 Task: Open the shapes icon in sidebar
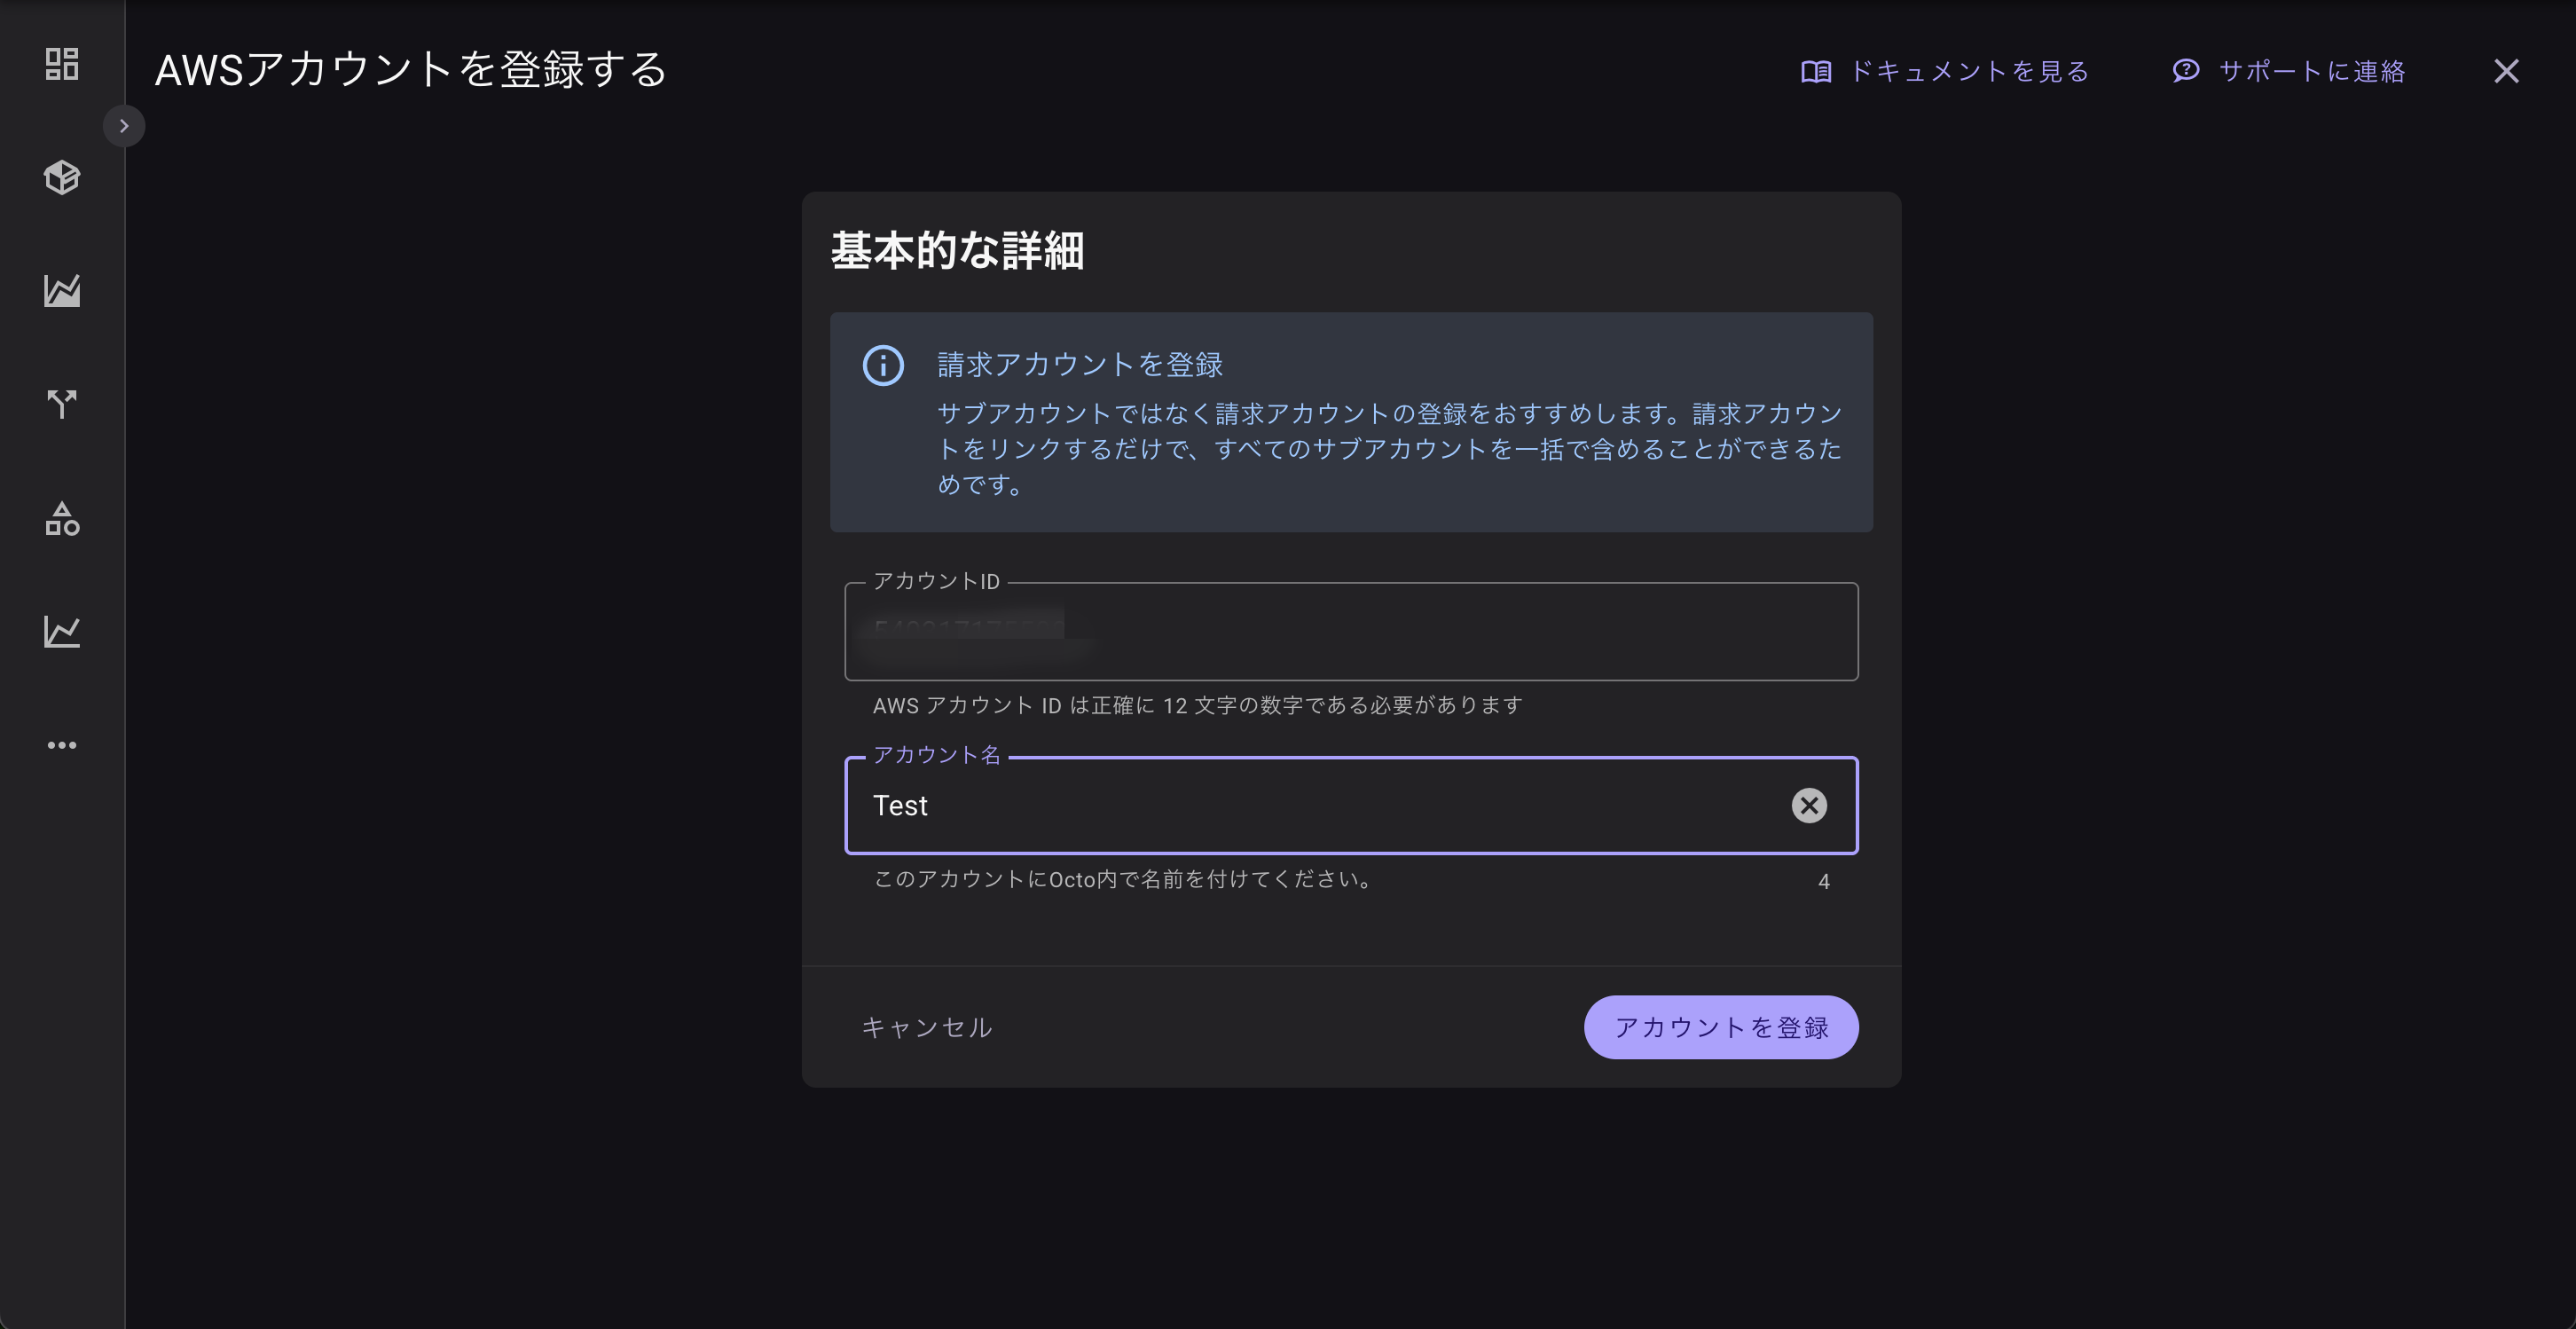[x=62, y=518]
